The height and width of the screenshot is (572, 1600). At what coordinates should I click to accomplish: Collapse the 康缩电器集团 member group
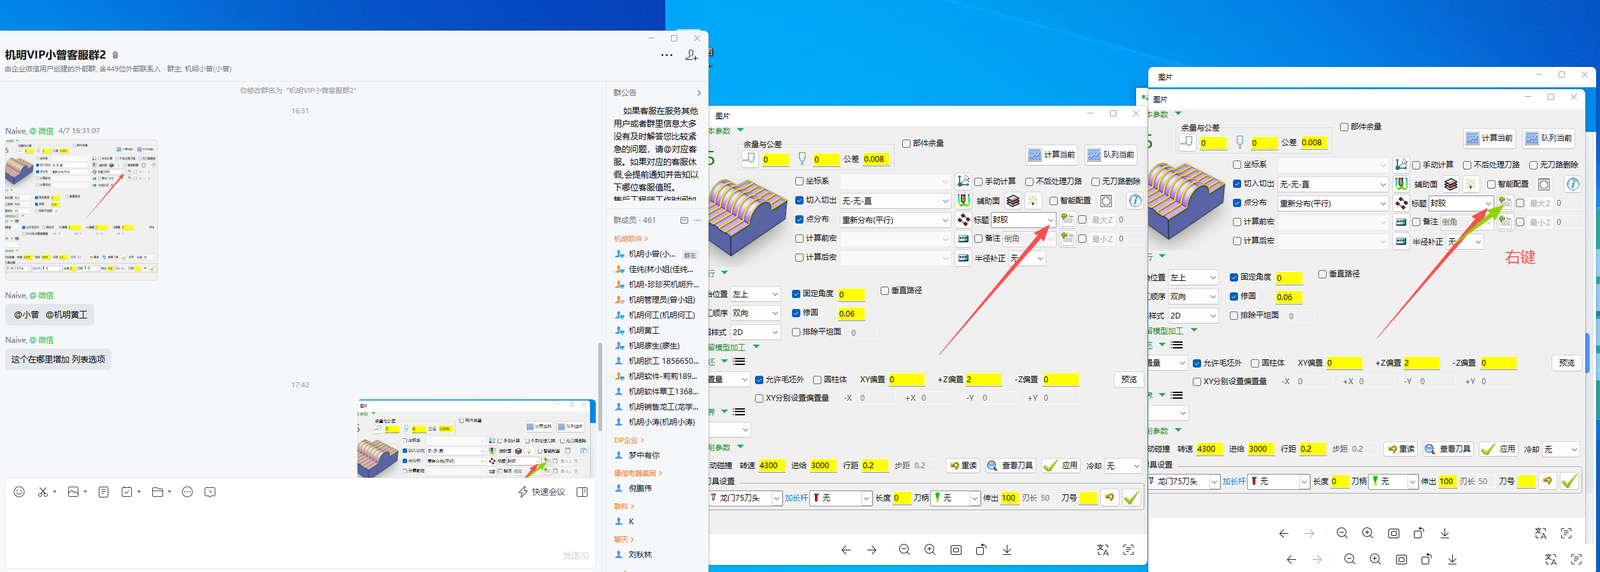[638, 473]
